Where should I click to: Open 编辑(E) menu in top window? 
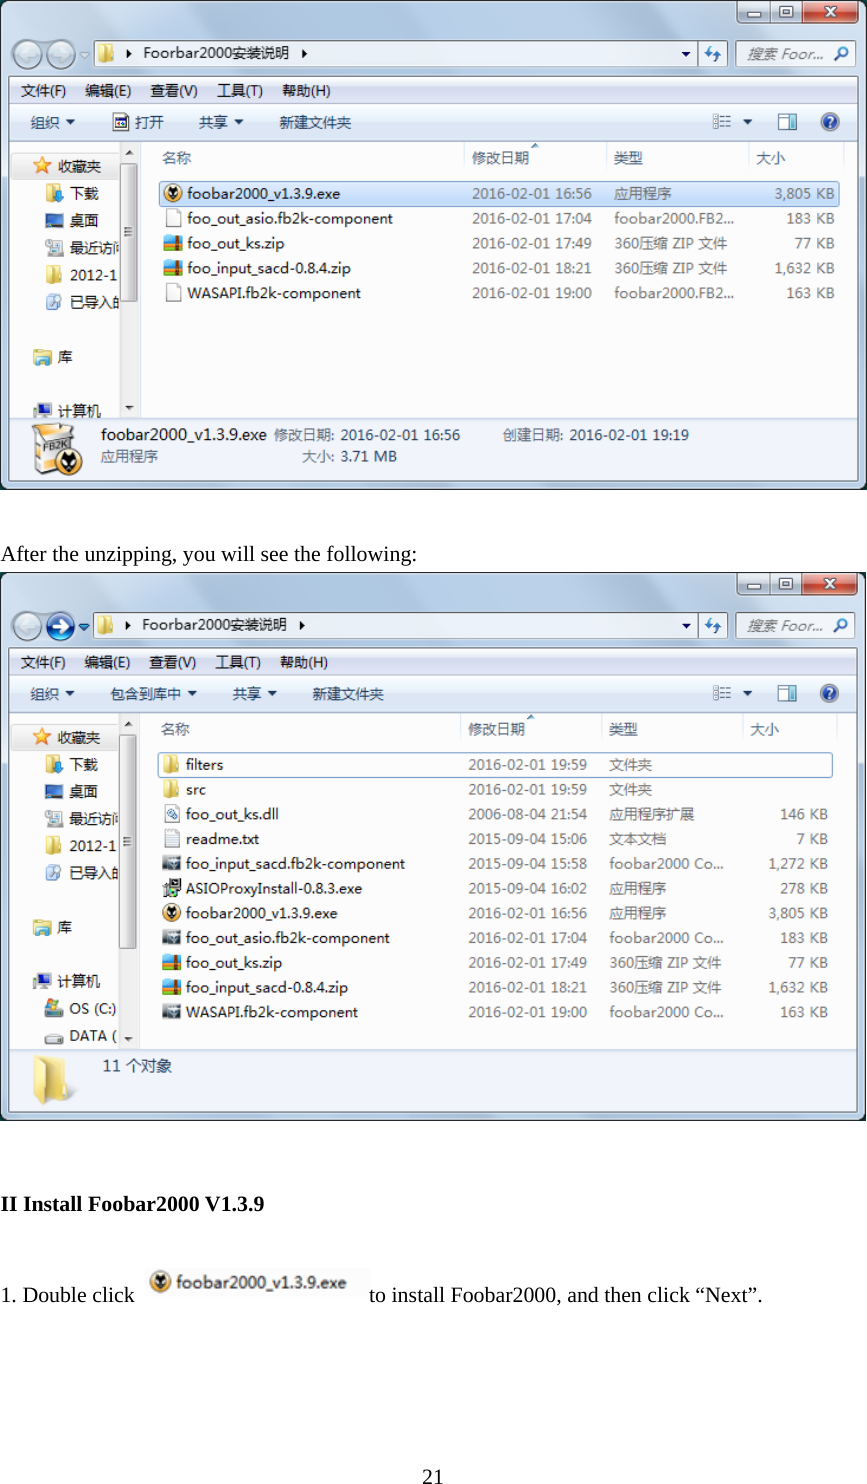[x=108, y=91]
